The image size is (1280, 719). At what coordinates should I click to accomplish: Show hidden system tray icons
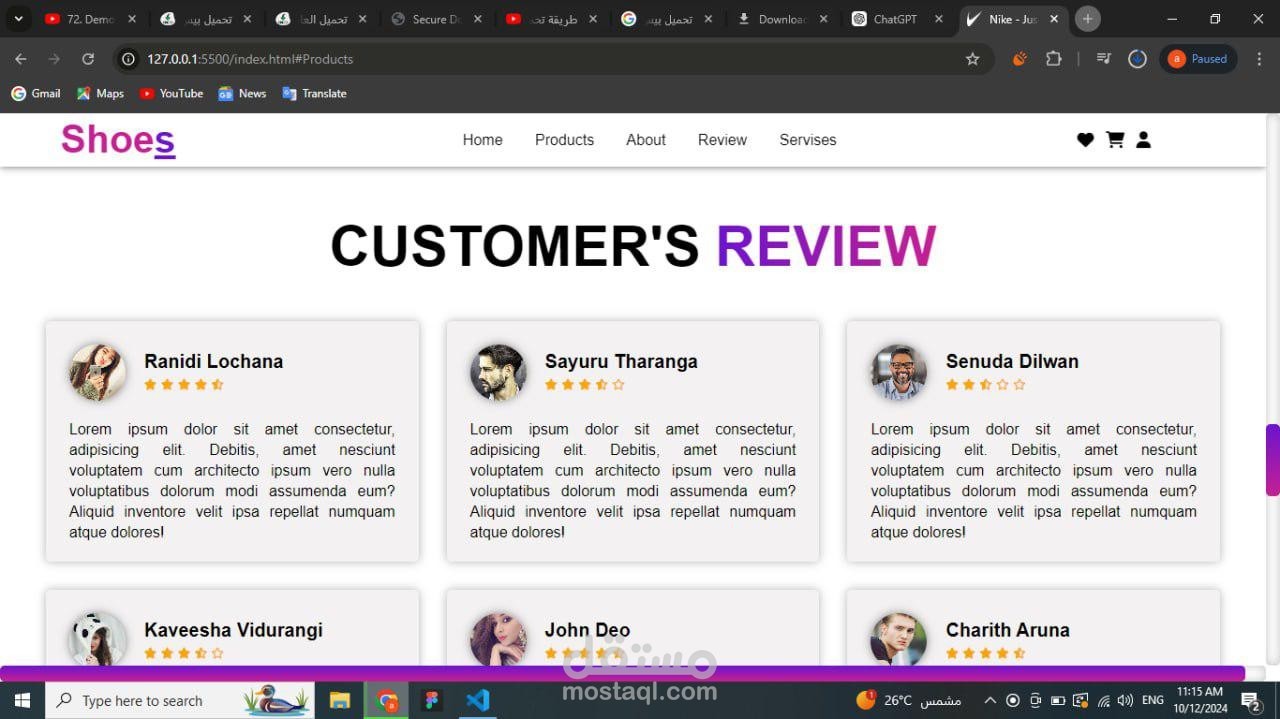pyautogui.click(x=990, y=700)
